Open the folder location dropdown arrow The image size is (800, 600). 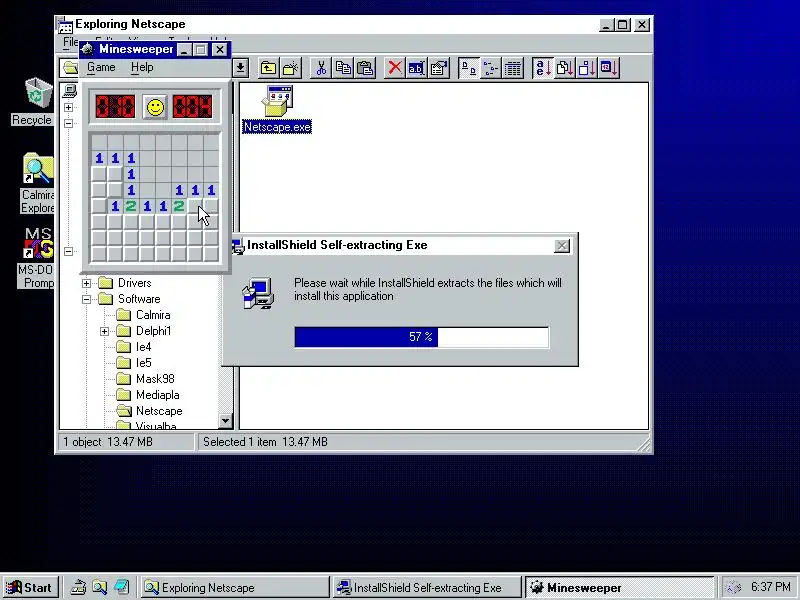pyautogui.click(x=240, y=68)
